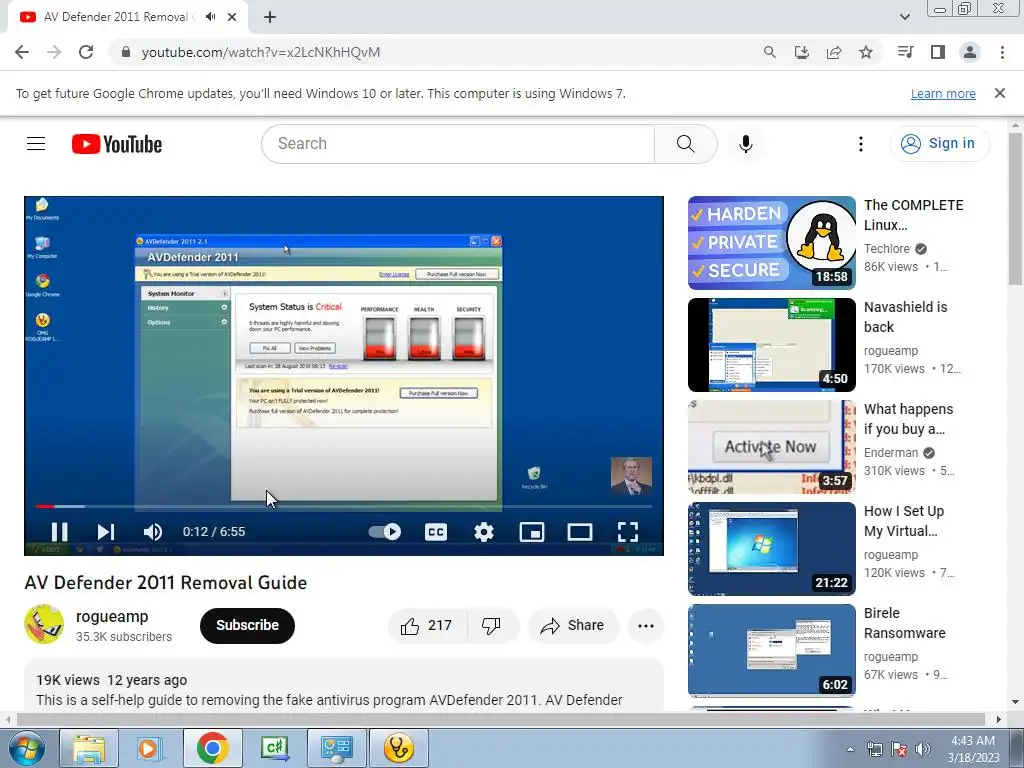Click the zoom magnifier in address bar

tap(770, 52)
